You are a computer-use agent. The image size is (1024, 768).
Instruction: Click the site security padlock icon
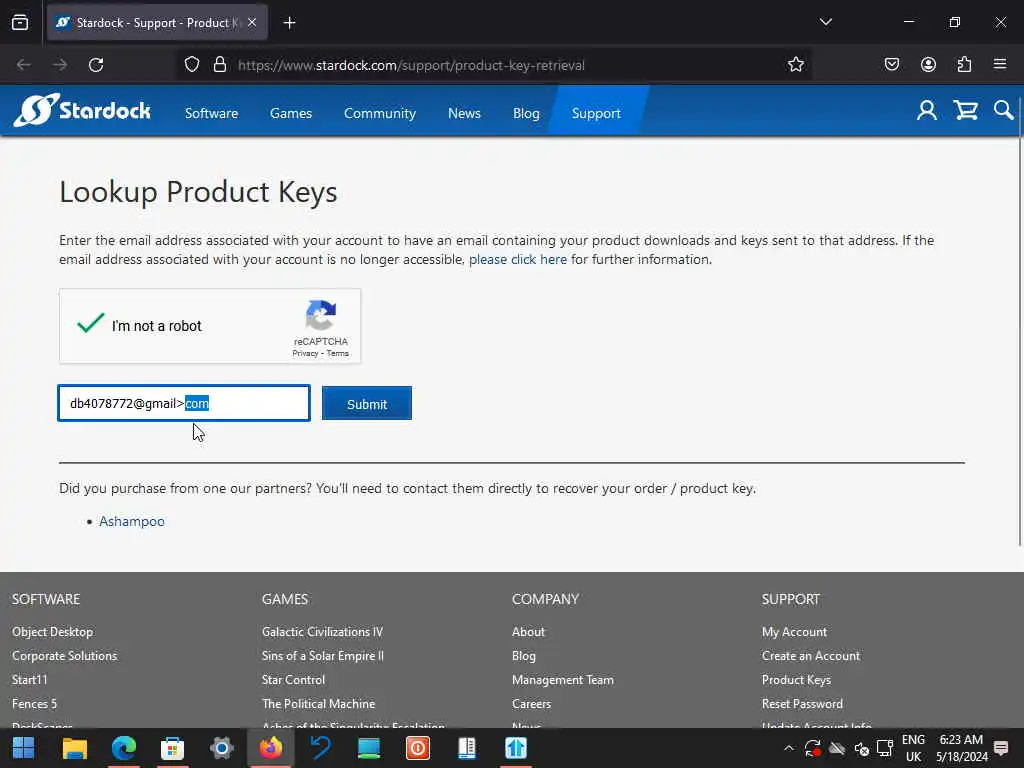point(220,65)
